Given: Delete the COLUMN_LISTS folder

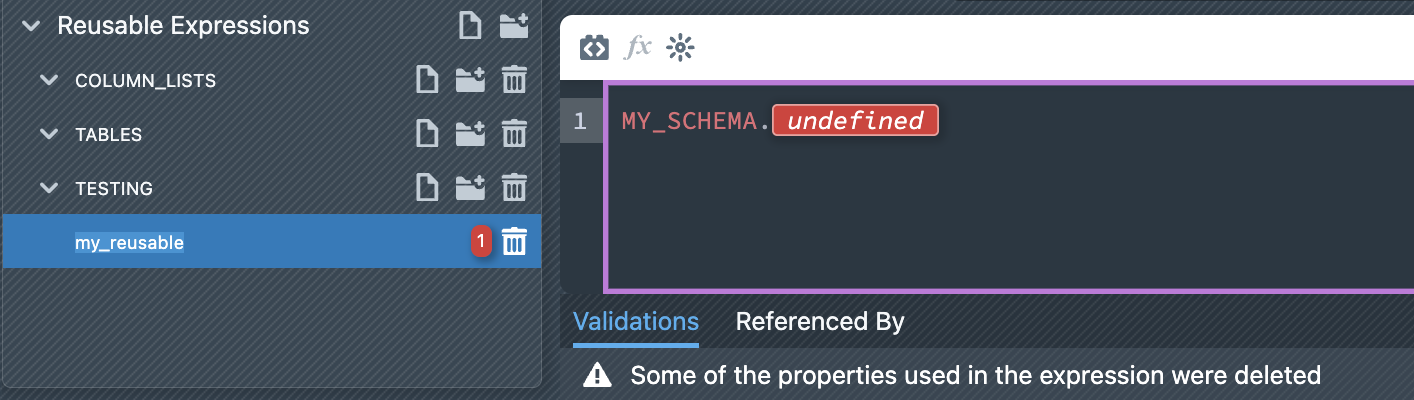Looking at the screenshot, I should pyautogui.click(x=514, y=80).
